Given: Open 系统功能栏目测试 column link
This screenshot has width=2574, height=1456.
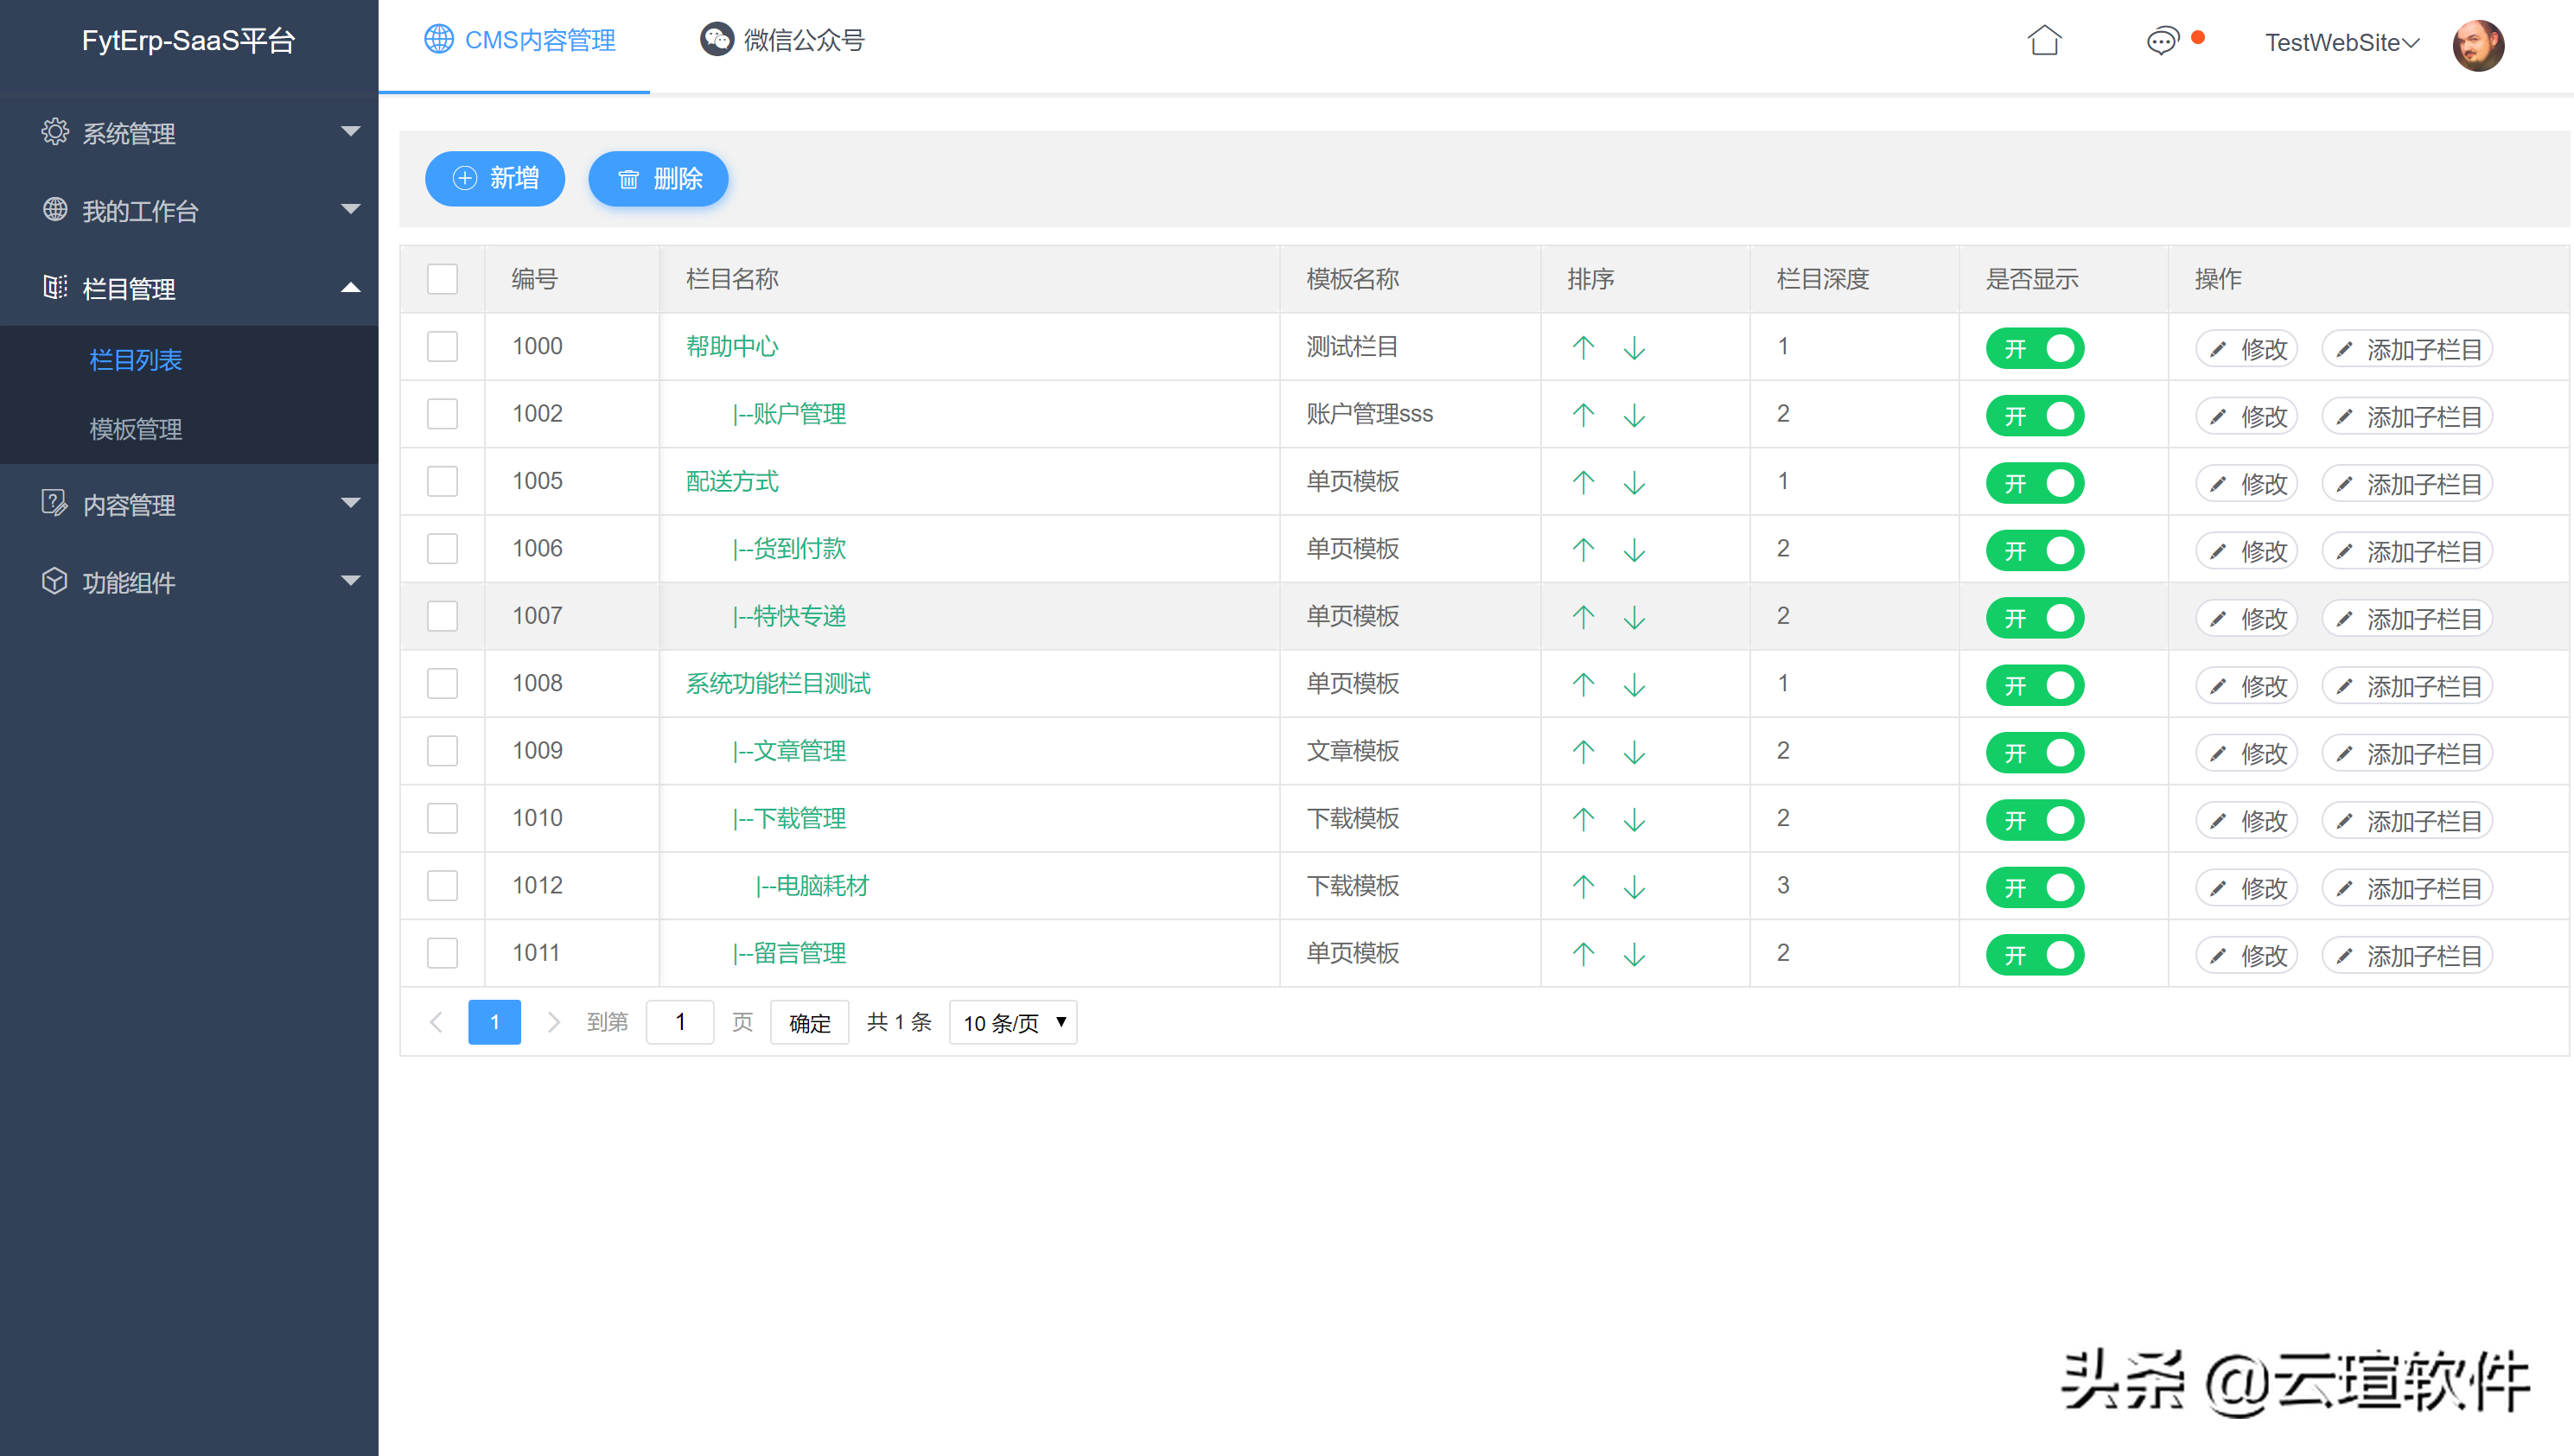Looking at the screenshot, I should pos(778,684).
